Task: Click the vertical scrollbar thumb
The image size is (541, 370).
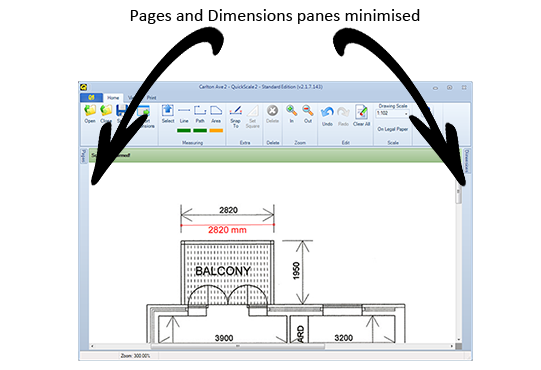Action: (459, 193)
